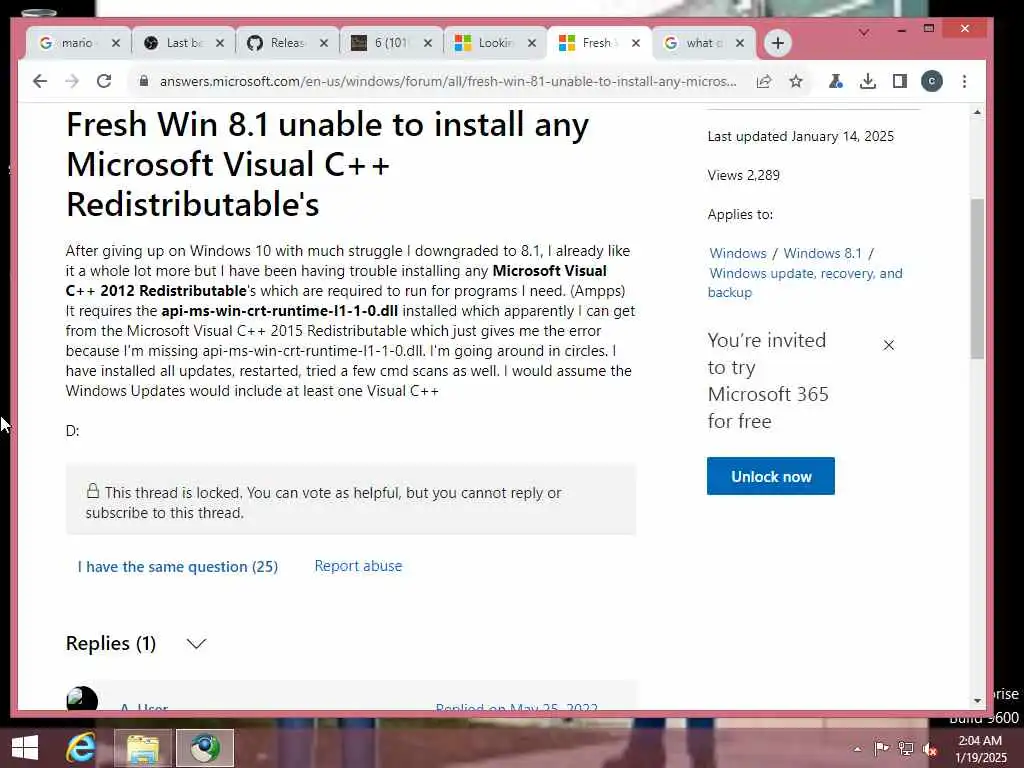Image resolution: width=1024 pixels, height=768 pixels.
Task: Open Chrome's three-dot menu
Action: pyautogui.click(x=965, y=81)
